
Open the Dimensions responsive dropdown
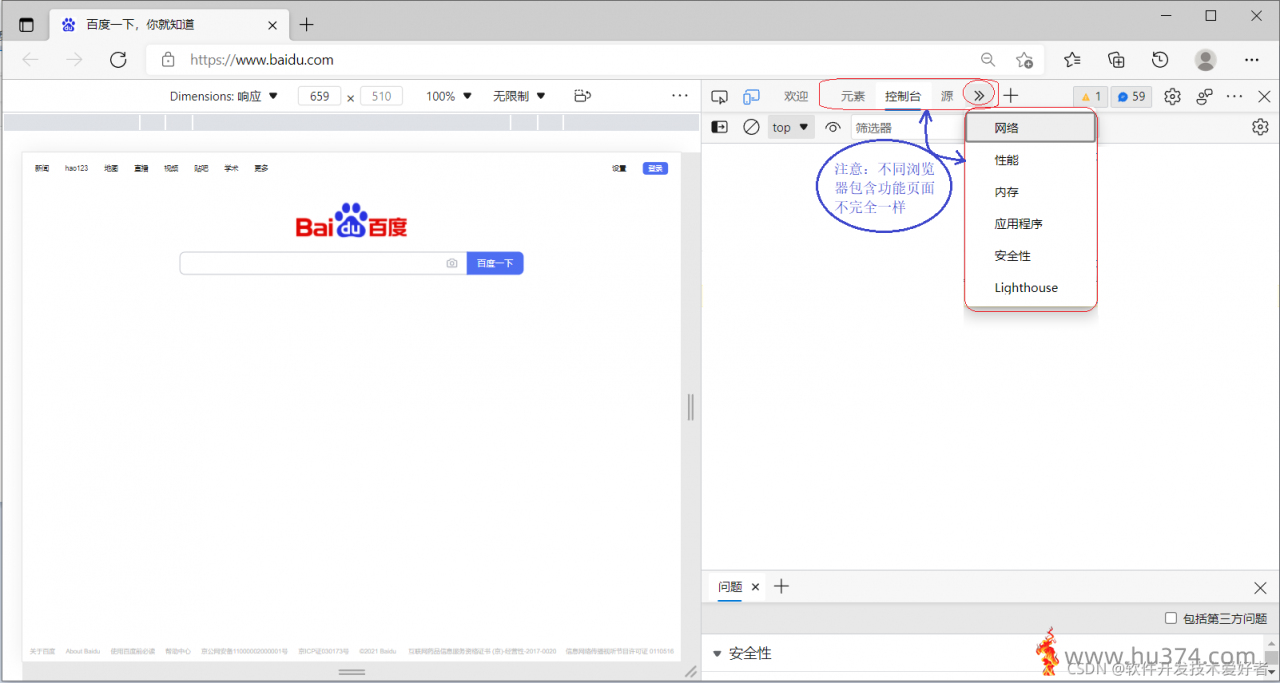coord(225,96)
